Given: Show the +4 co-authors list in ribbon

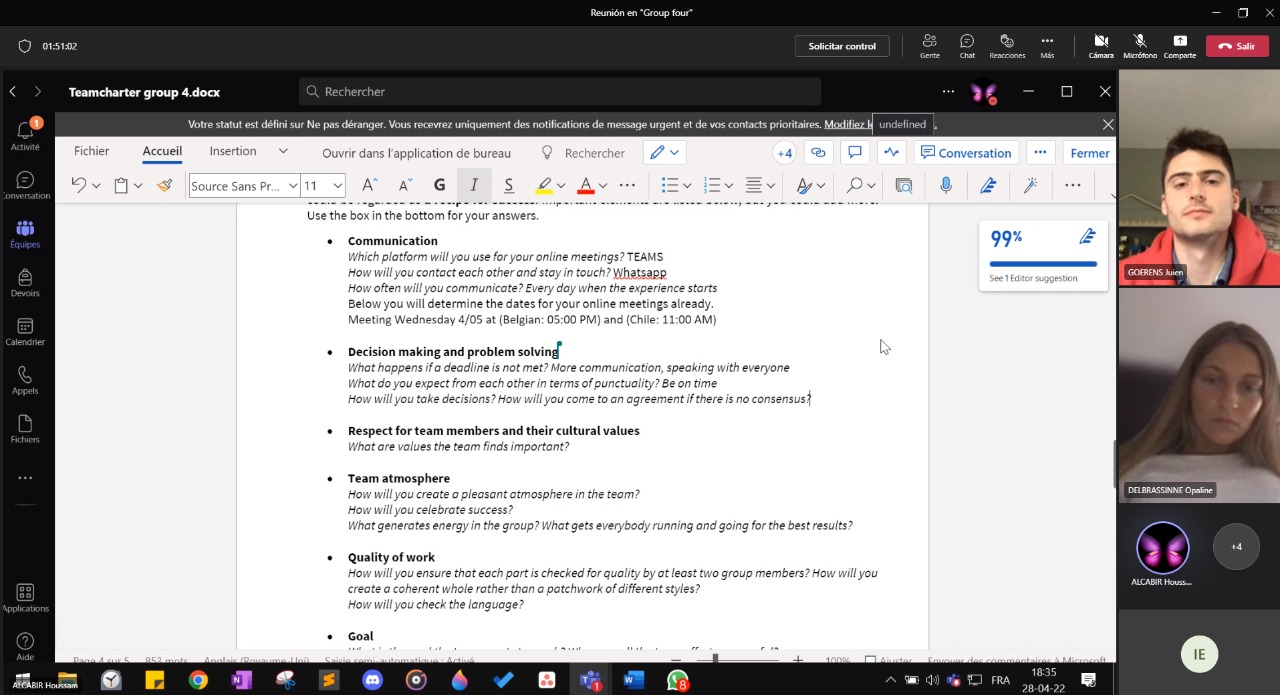Looking at the screenshot, I should click(785, 152).
